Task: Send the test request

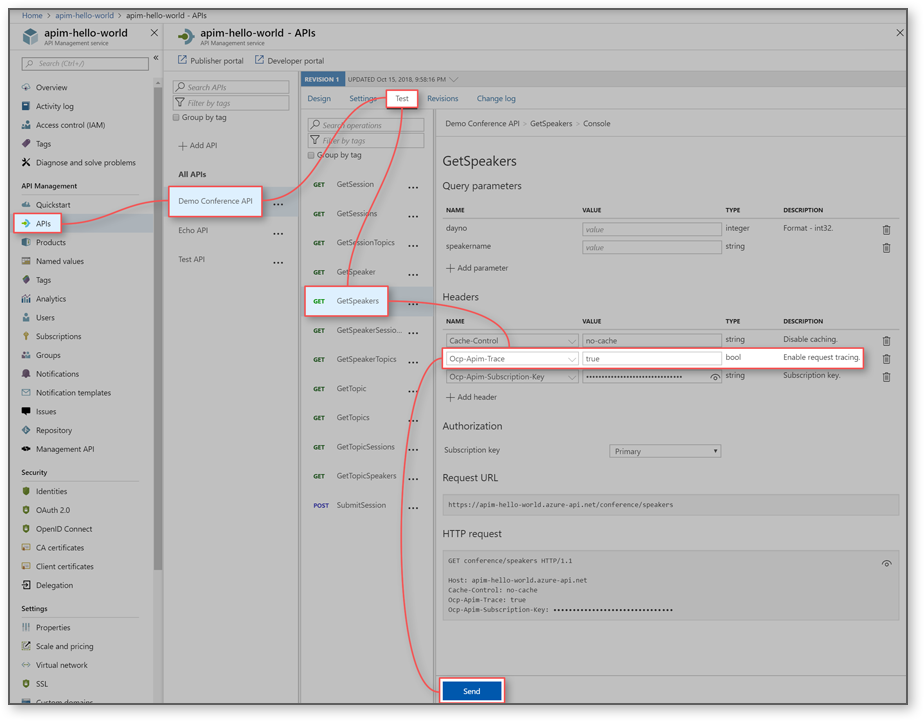Action: coord(471,691)
